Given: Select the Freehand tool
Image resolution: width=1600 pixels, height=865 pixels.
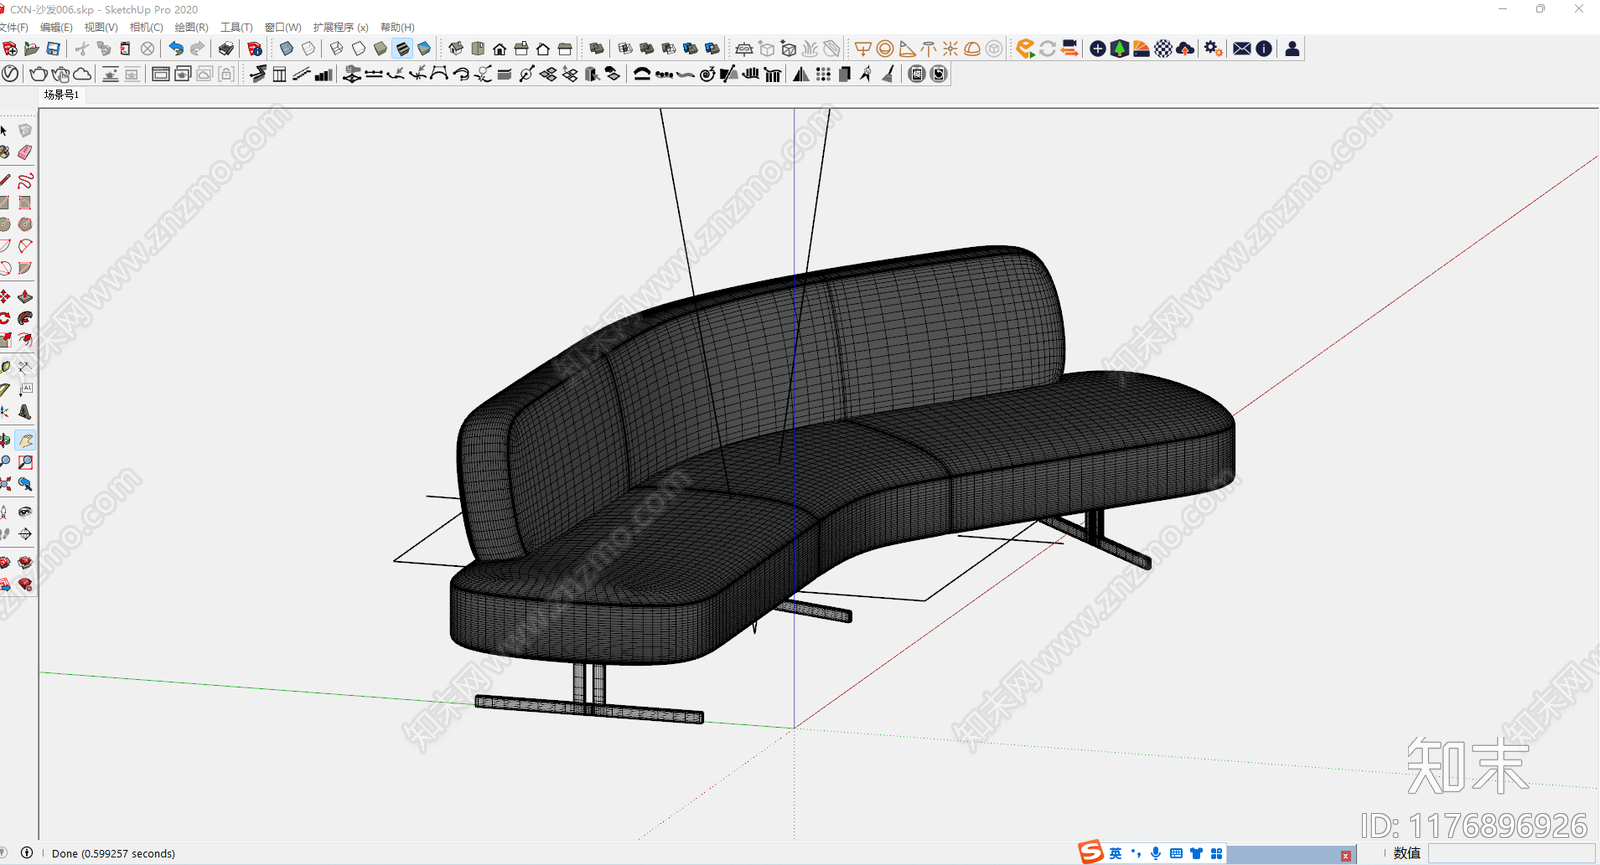Looking at the screenshot, I should (x=25, y=181).
